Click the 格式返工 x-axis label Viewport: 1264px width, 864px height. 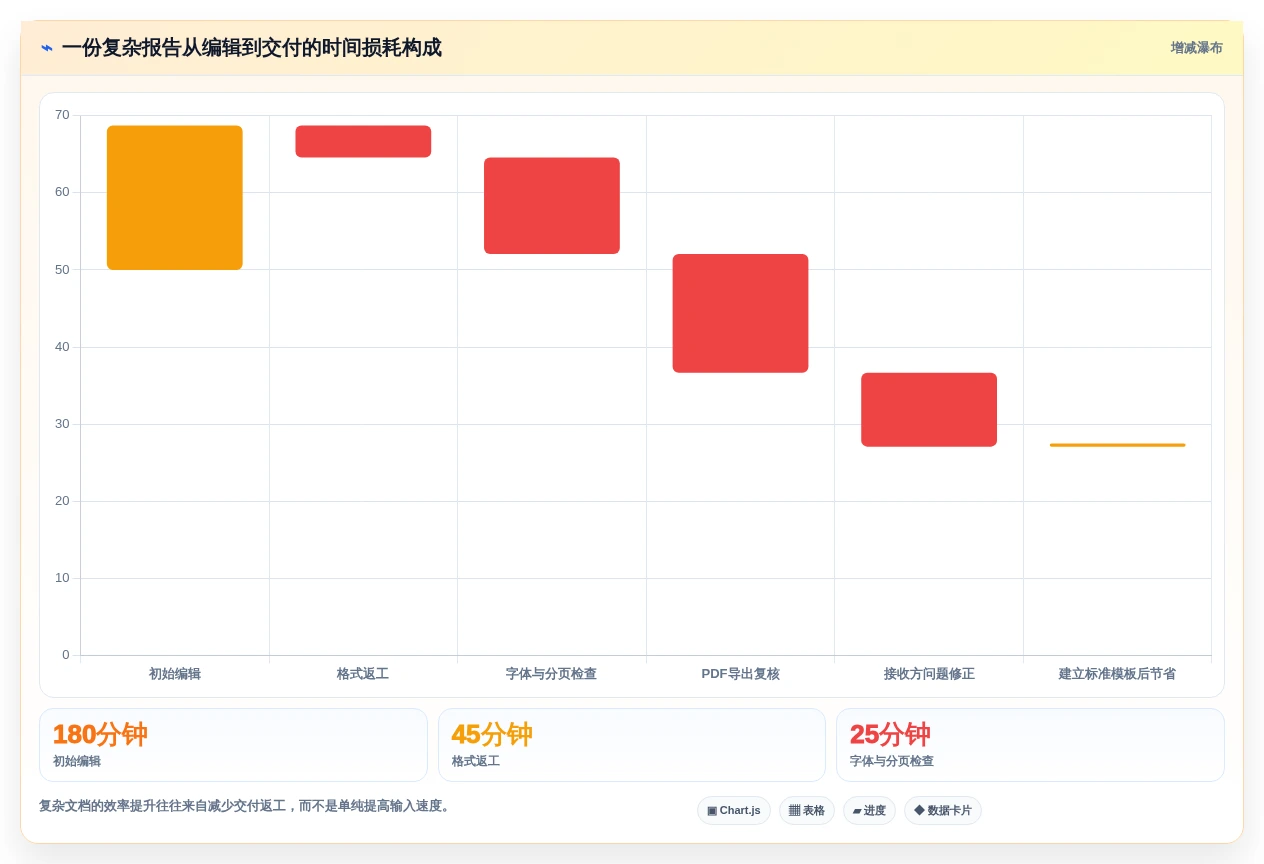click(x=363, y=674)
